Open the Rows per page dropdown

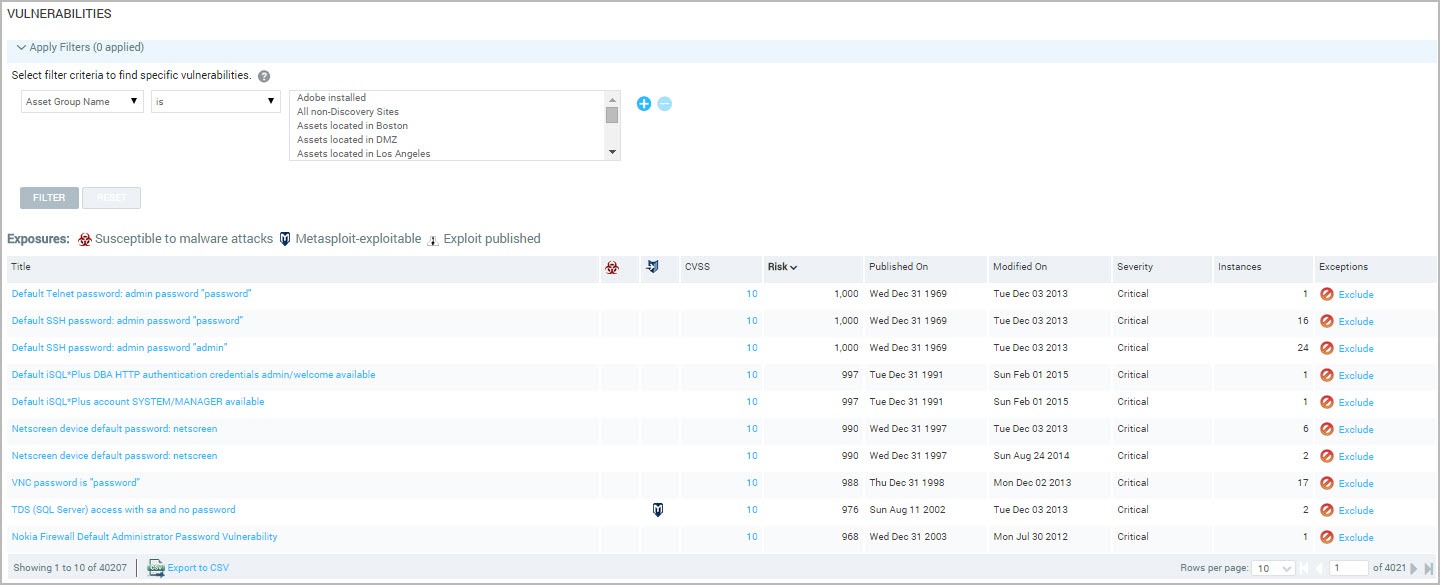point(1275,568)
